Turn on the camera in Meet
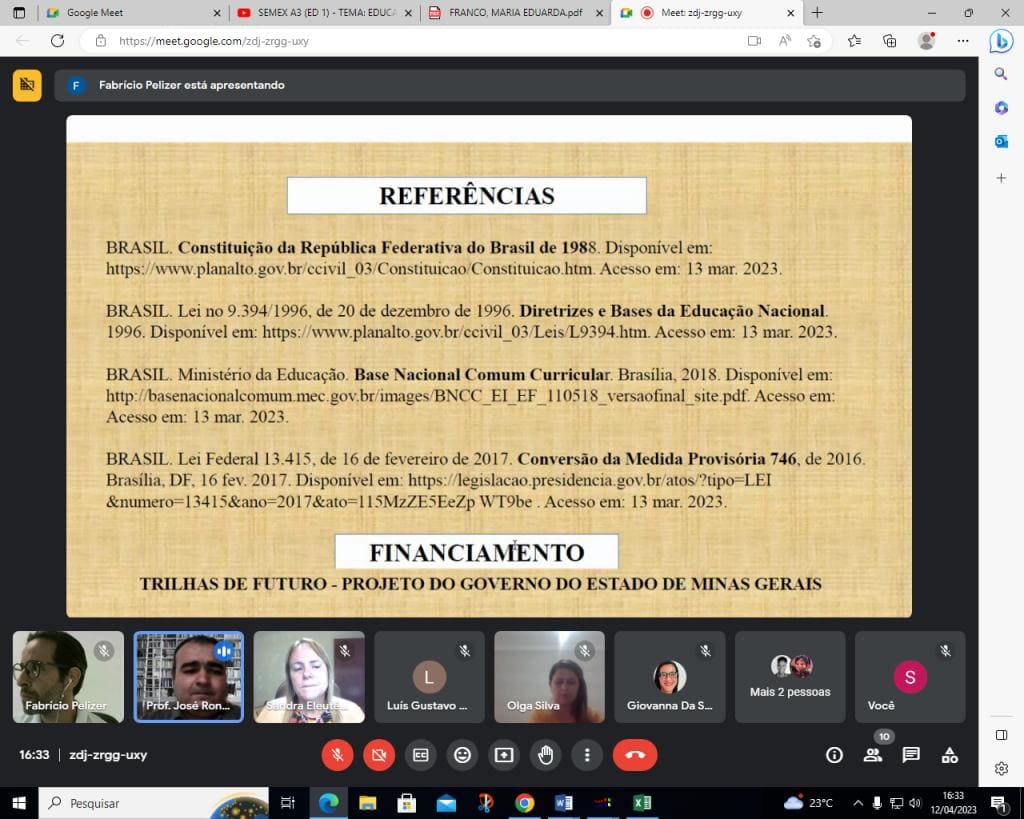1024x819 pixels. (379, 755)
